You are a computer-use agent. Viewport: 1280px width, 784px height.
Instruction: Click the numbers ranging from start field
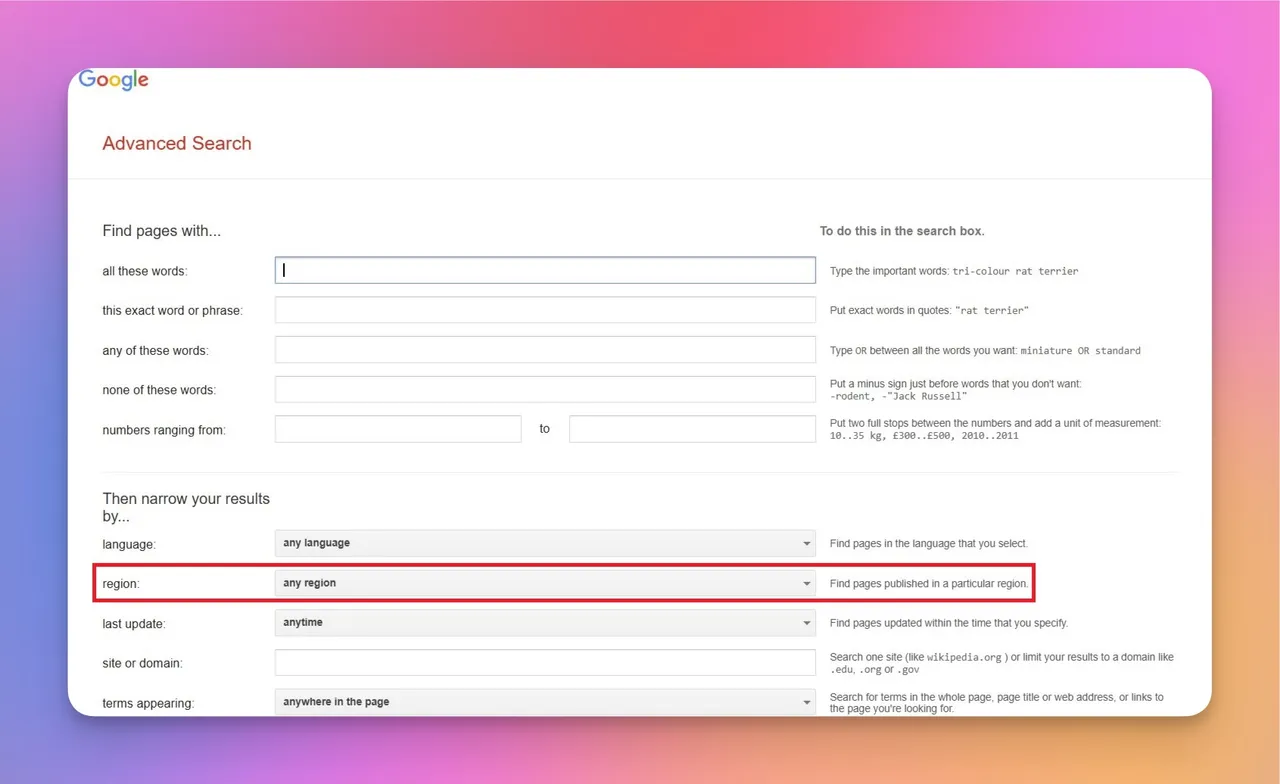click(x=398, y=429)
